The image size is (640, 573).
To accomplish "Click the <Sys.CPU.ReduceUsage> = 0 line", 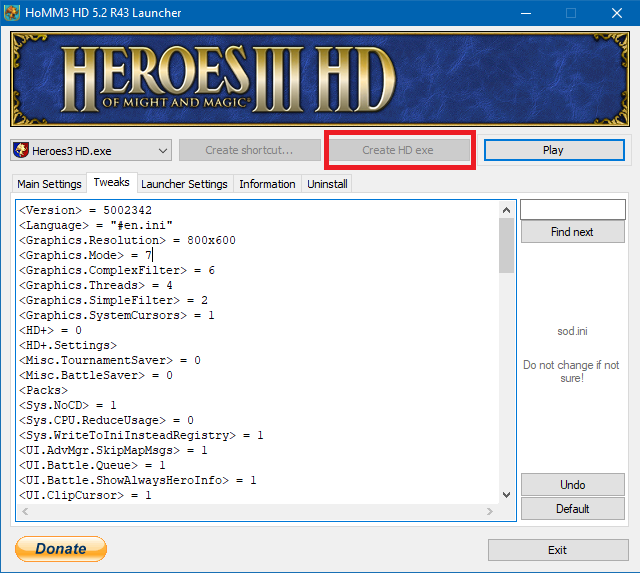I will click(106, 420).
